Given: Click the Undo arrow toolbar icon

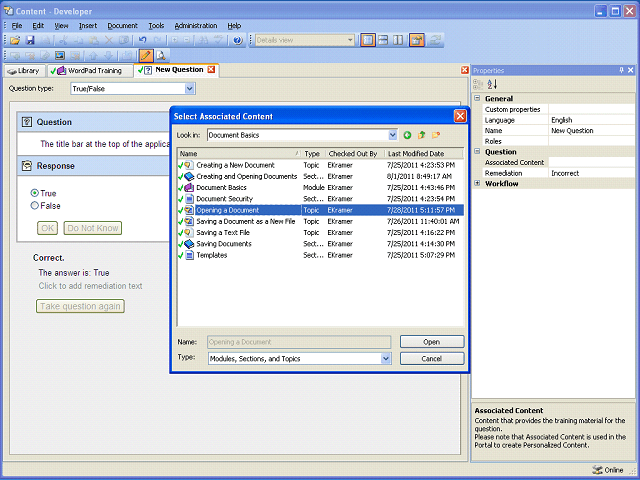Looking at the screenshot, I should click(x=142, y=40).
